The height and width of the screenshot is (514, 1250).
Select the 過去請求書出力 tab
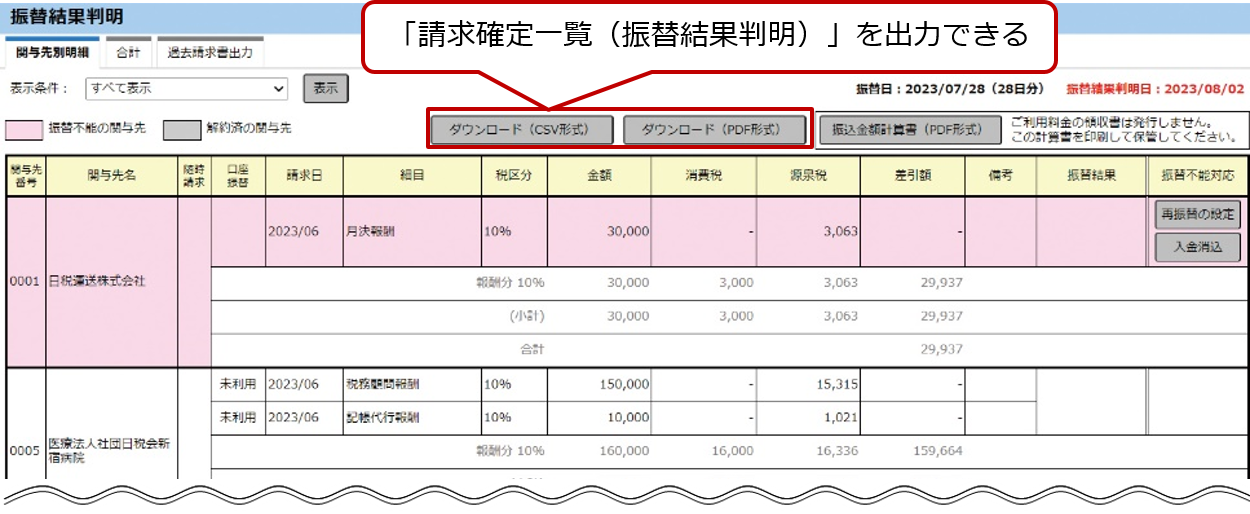(x=210, y=52)
